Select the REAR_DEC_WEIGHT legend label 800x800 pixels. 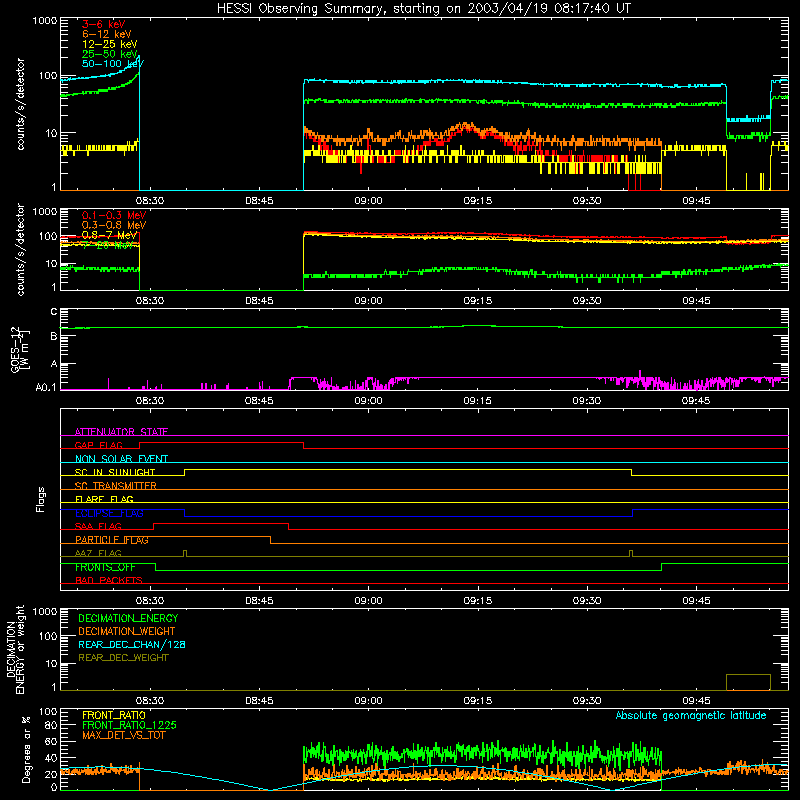pyautogui.click(x=123, y=658)
